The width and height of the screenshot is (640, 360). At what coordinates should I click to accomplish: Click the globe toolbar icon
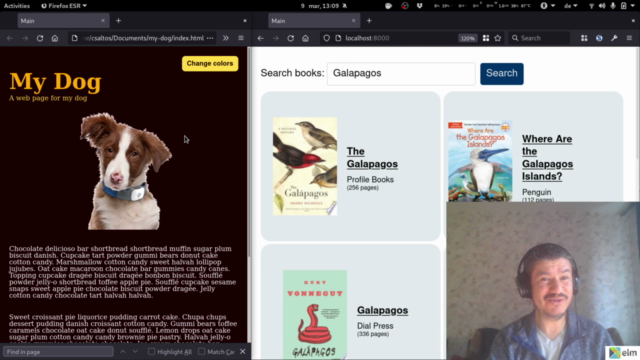pyautogui.click(x=599, y=38)
